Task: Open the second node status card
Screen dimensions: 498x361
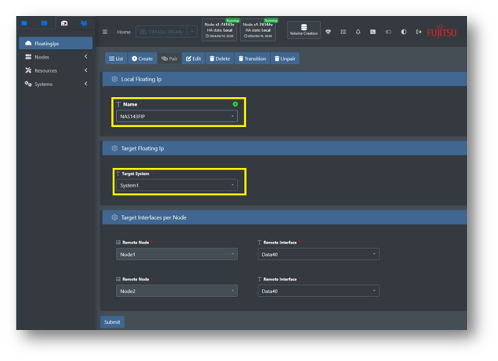Action: pos(258,30)
